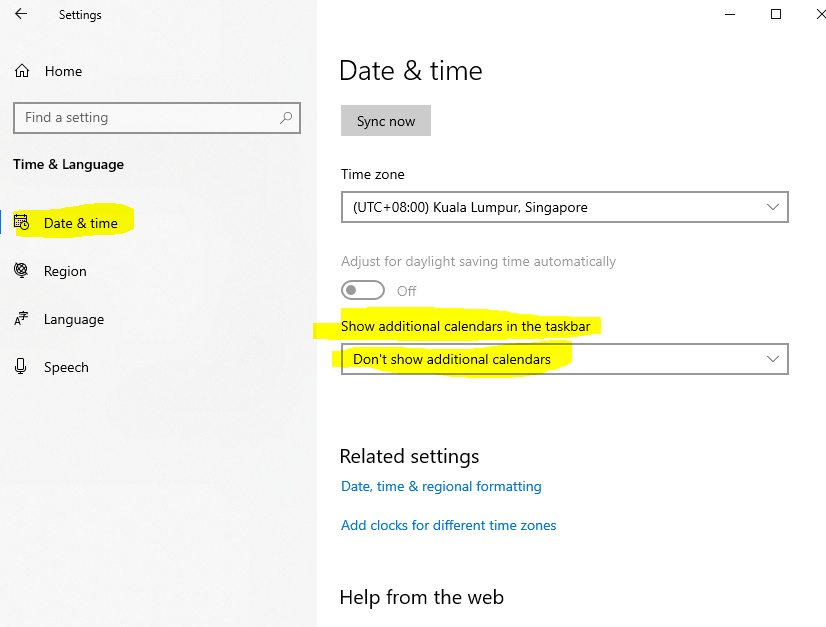
Task: Click the Home house icon
Action: [21, 71]
